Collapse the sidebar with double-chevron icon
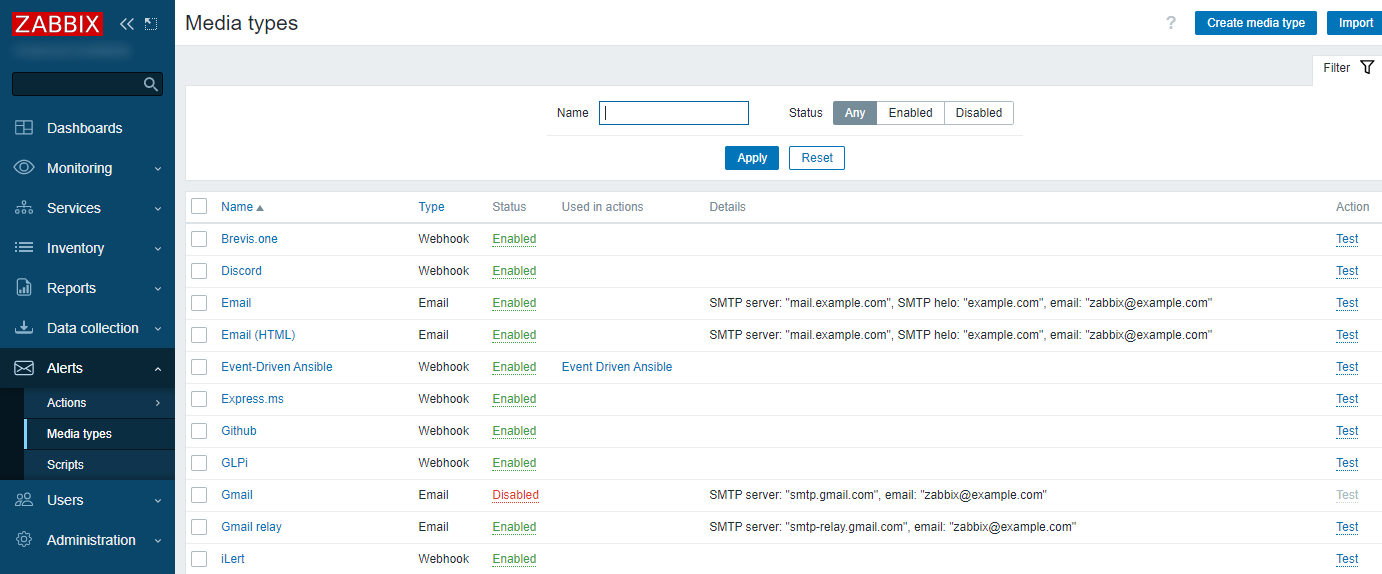Screen dimensions: 1382x574 tap(127, 23)
